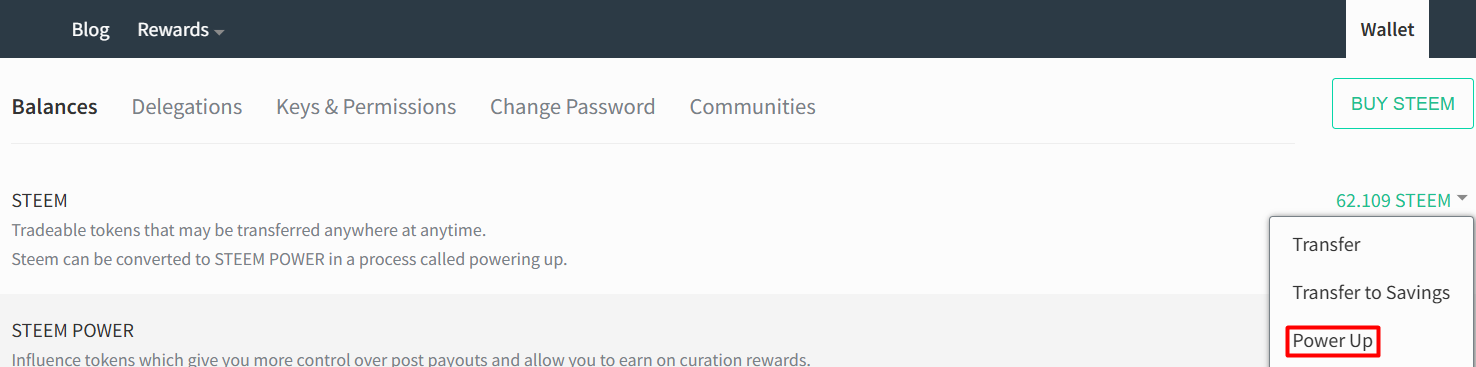Go to the Delegations tab
This screenshot has width=1476, height=367.
[187, 106]
